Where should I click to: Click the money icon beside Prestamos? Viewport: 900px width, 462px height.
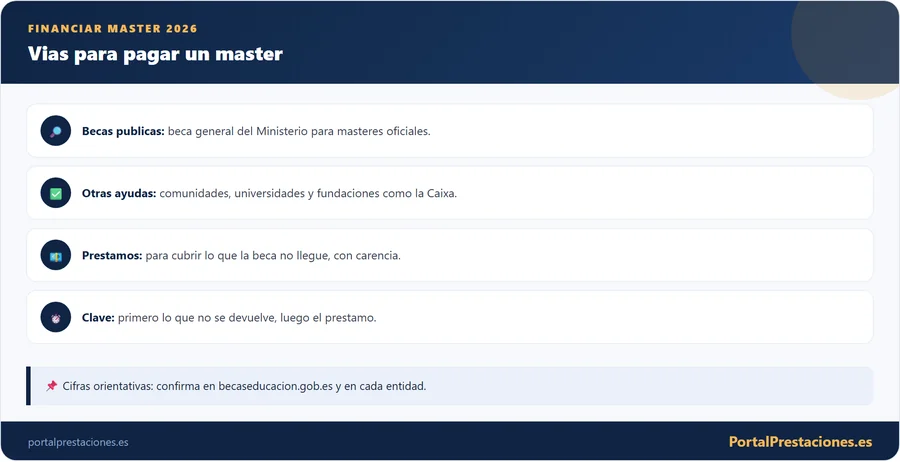click(x=56, y=255)
